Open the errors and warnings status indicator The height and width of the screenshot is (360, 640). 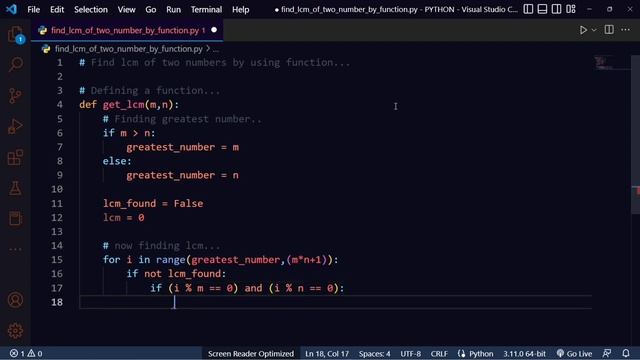point(26,353)
